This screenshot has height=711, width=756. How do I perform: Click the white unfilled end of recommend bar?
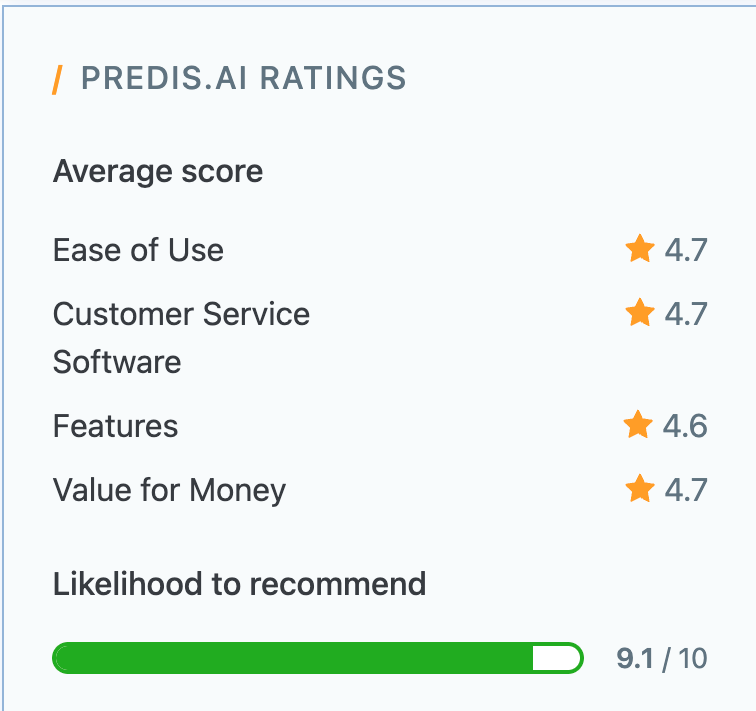556,658
